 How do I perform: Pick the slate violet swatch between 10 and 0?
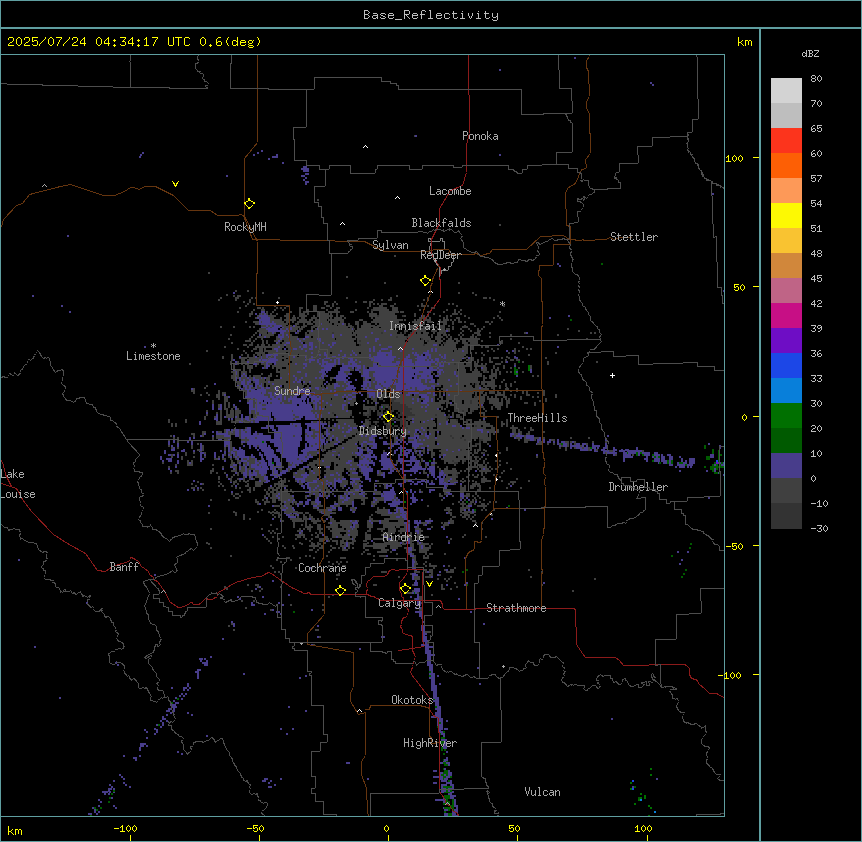[x=786, y=466]
